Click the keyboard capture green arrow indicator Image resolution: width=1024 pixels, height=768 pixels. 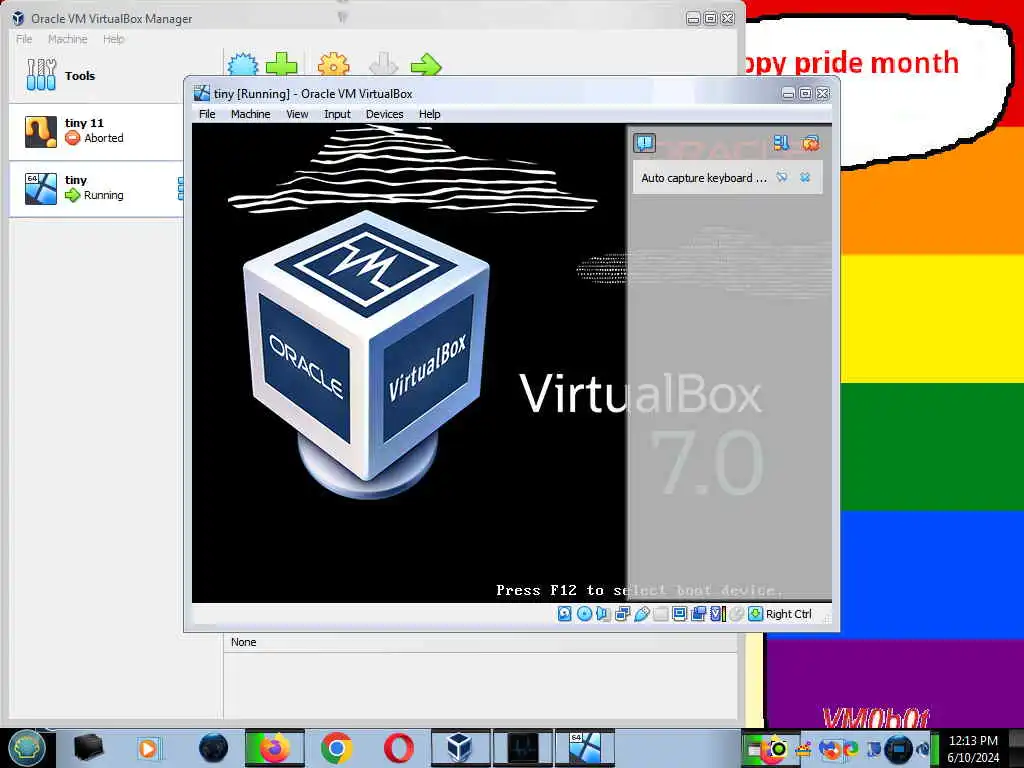(756, 614)
